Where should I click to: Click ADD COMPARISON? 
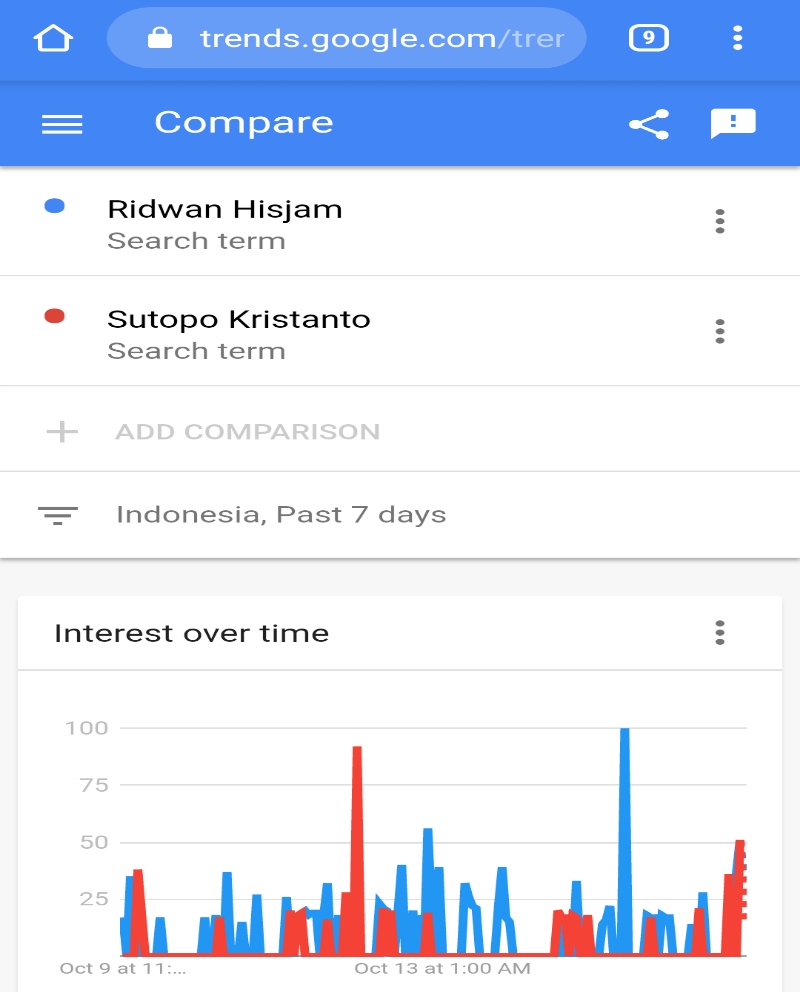click(247, 432)
